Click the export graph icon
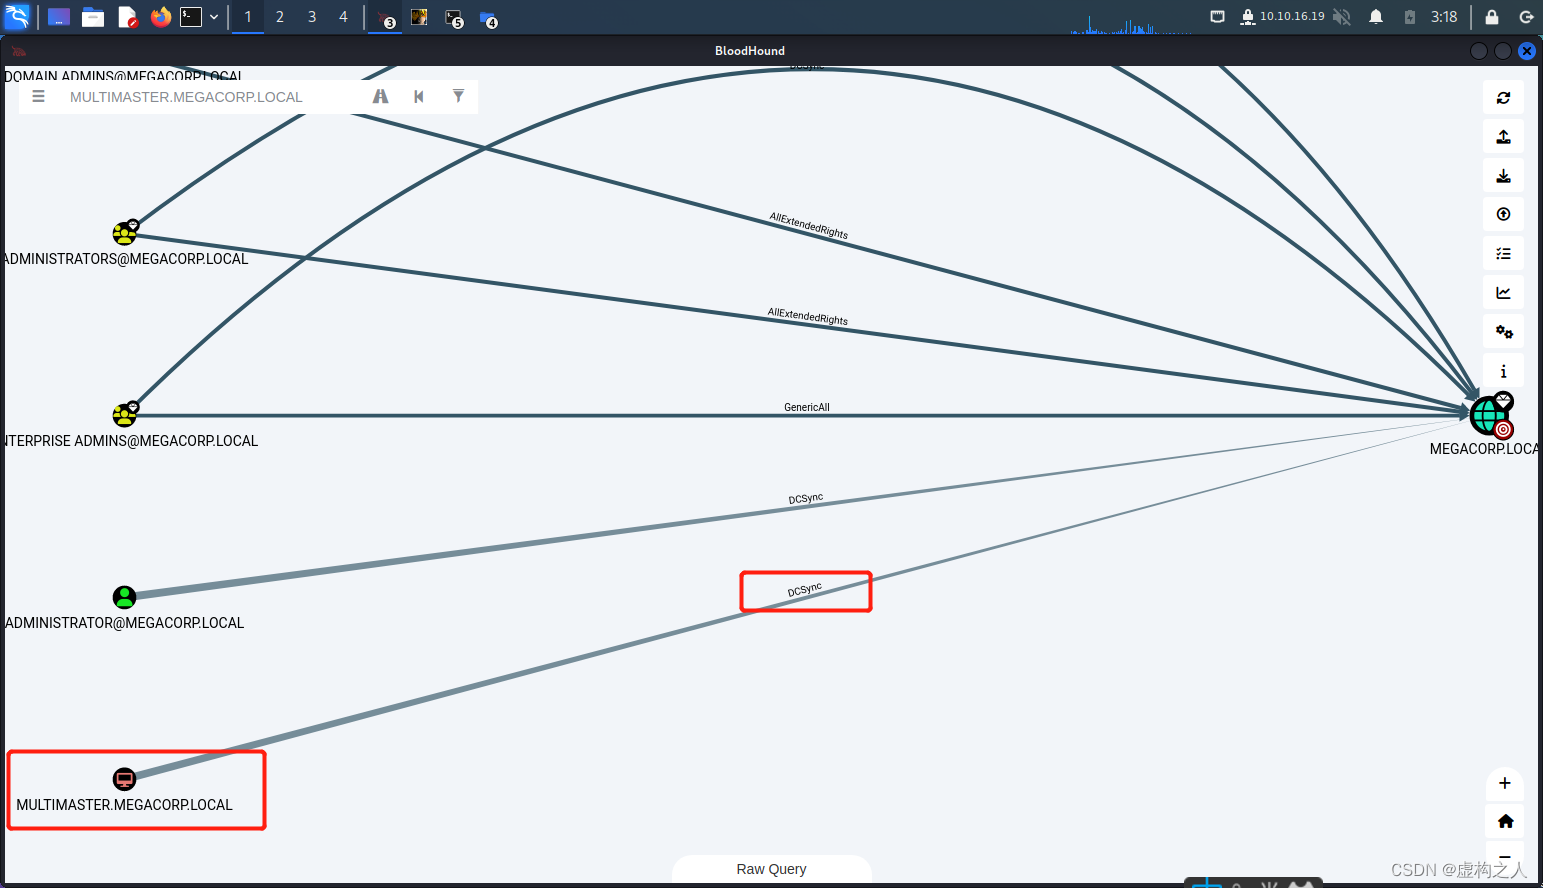Viewport: 1543px width, 888px height. click(1503, 137)
